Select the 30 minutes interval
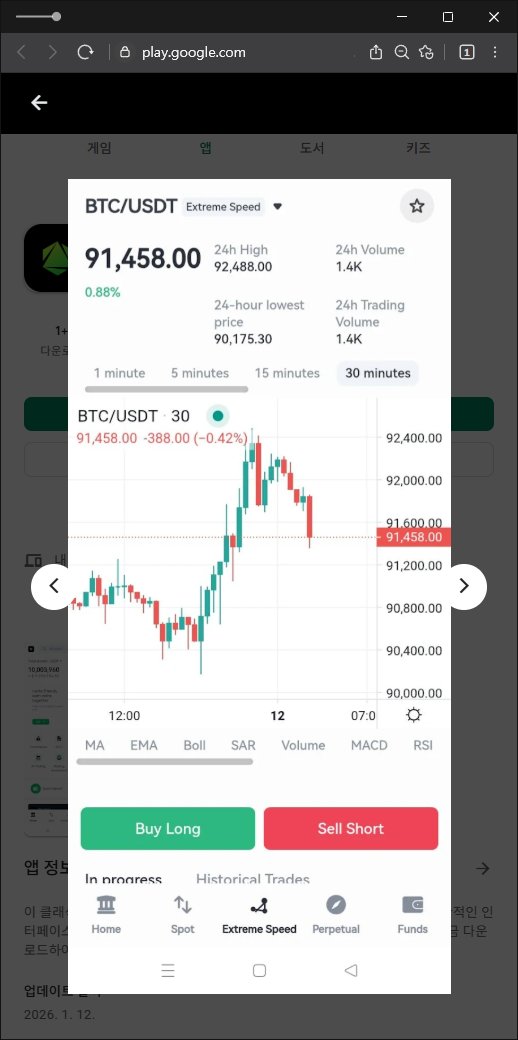The width and height of the screenshot is (518, 1040). 378,373
